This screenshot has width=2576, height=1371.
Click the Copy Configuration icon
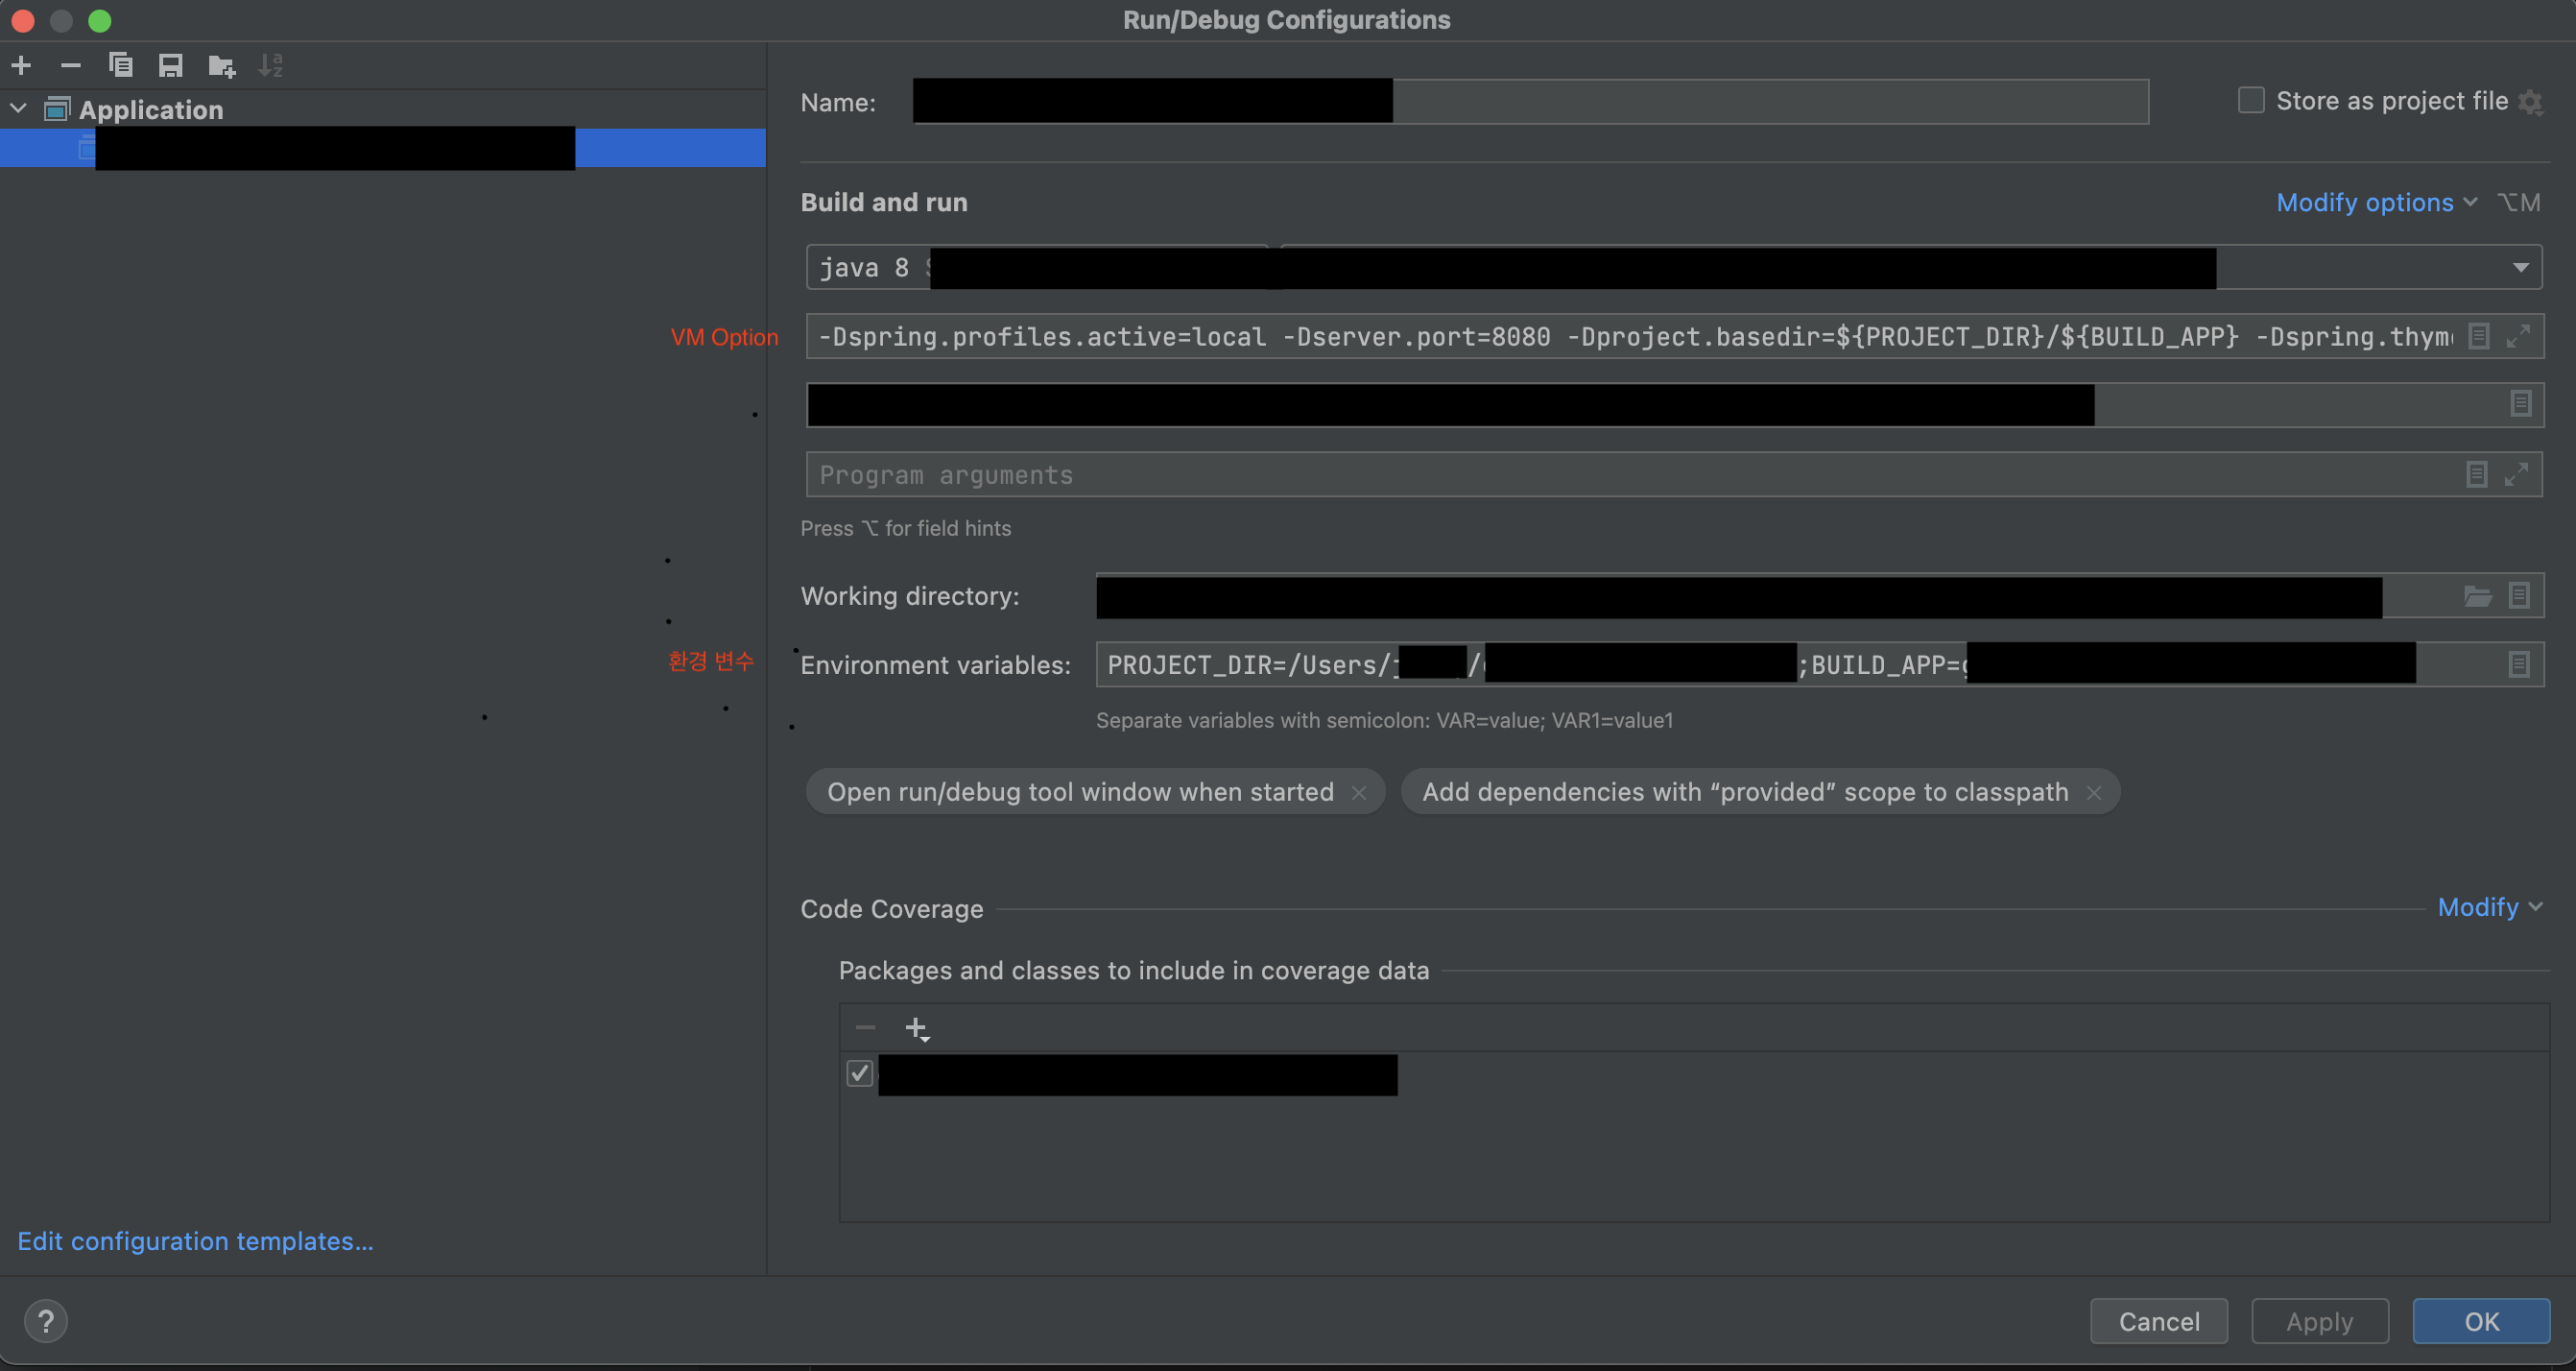(121, 66)
